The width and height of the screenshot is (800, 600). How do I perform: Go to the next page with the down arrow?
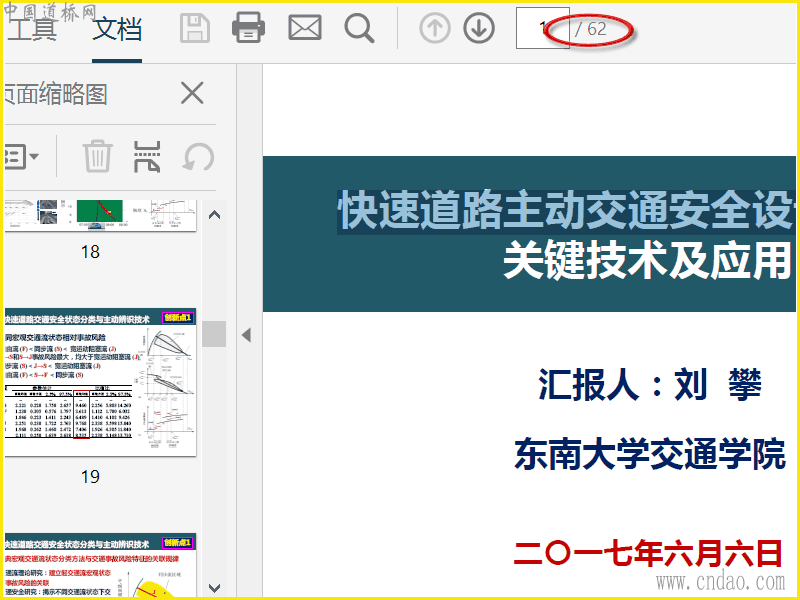(x=479, y=28)
